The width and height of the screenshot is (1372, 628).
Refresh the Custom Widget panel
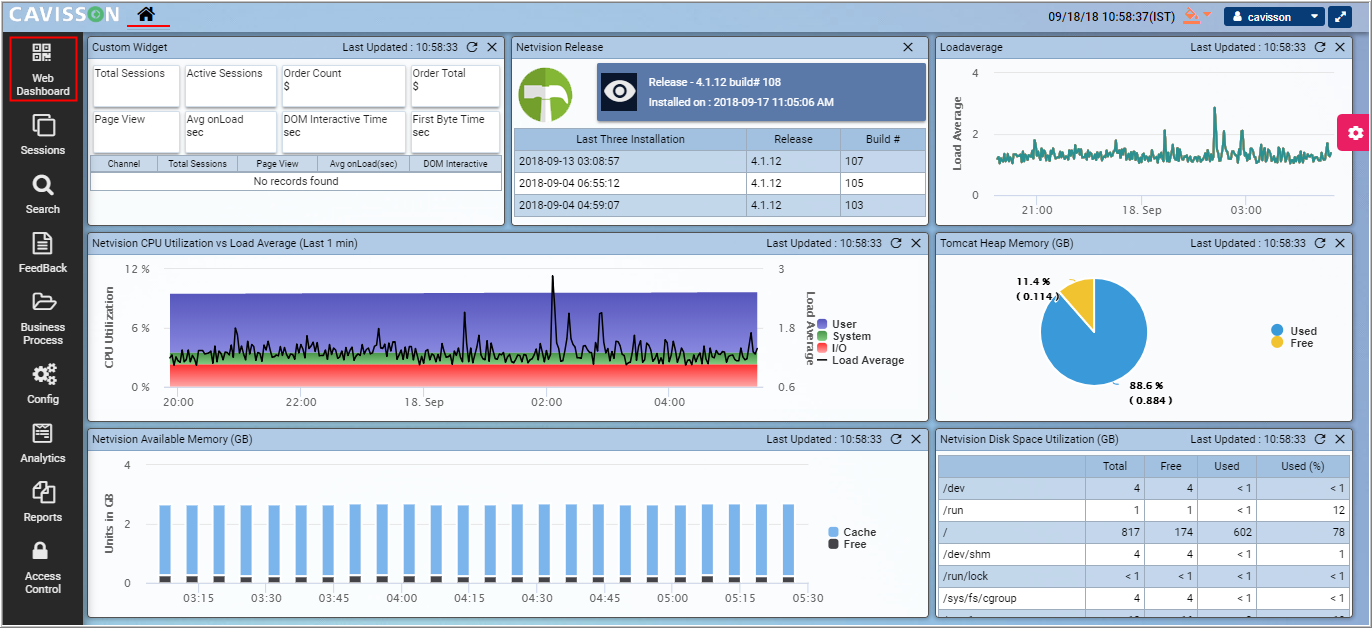(472, 47)
